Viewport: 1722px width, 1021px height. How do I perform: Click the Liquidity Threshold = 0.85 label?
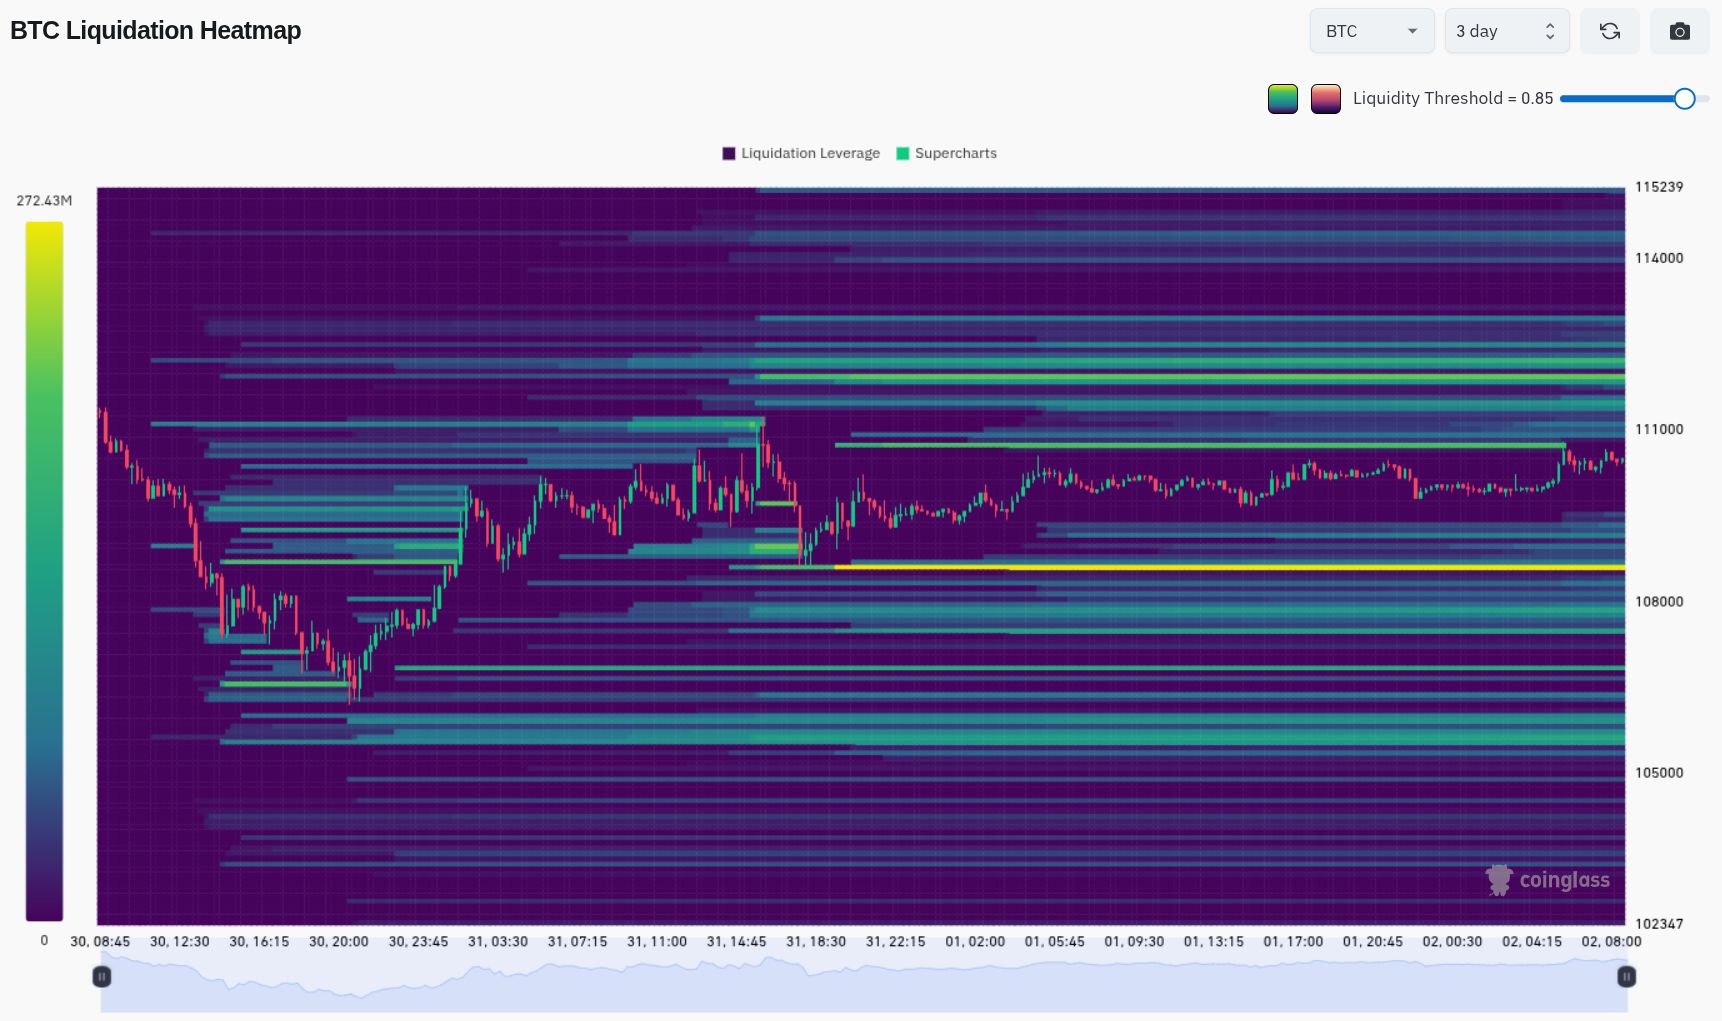coord(1452,98)
